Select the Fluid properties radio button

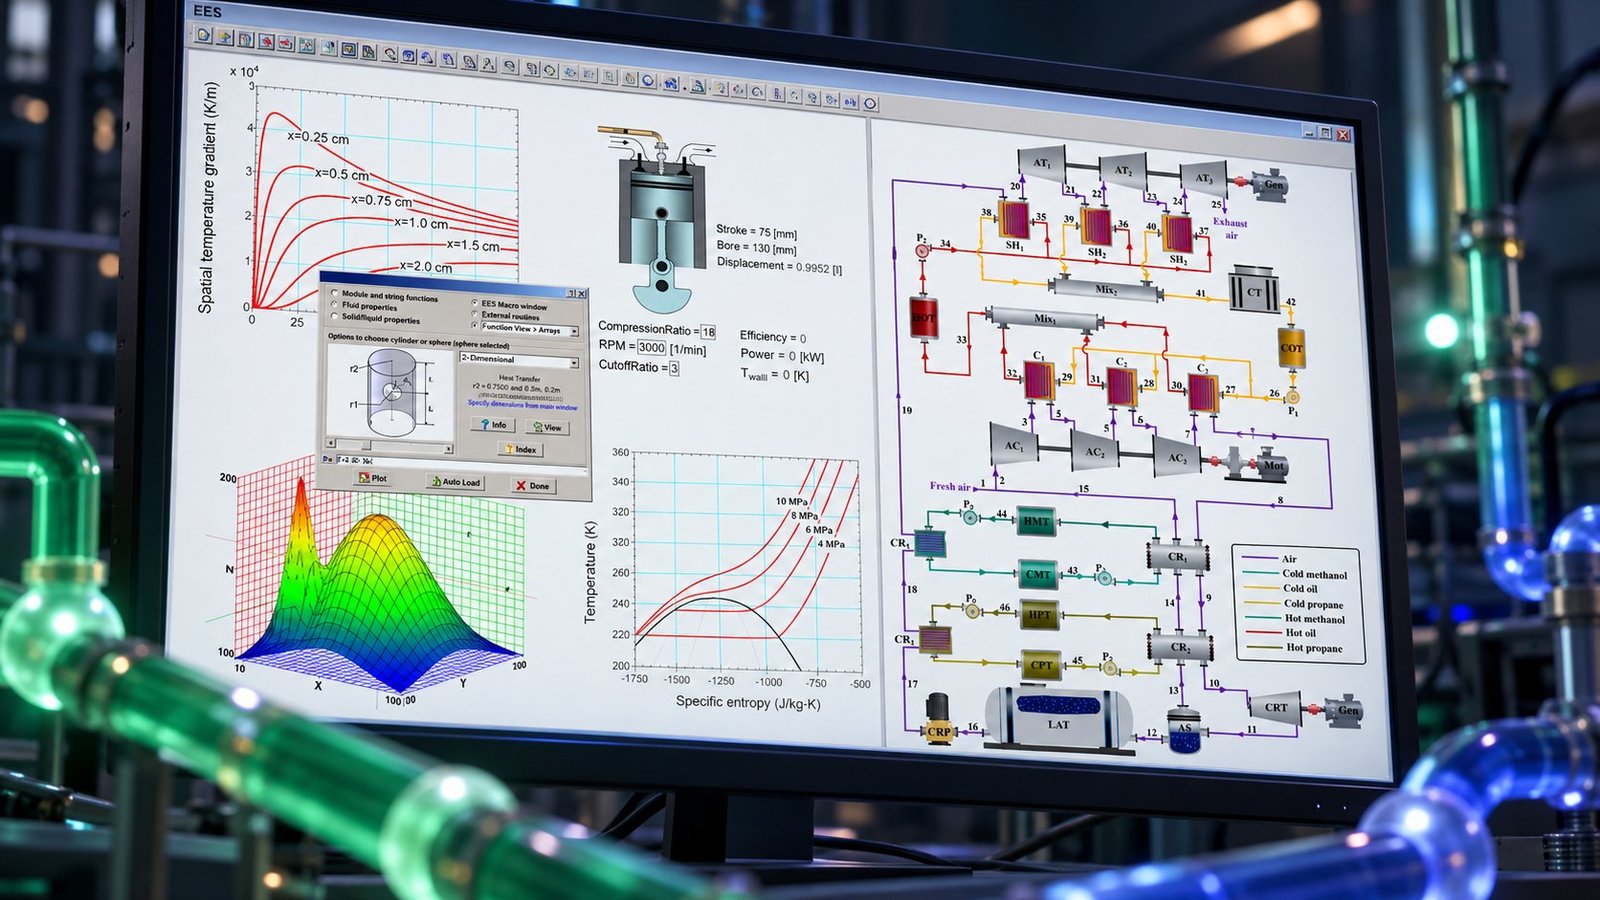[x=334, y=305]
